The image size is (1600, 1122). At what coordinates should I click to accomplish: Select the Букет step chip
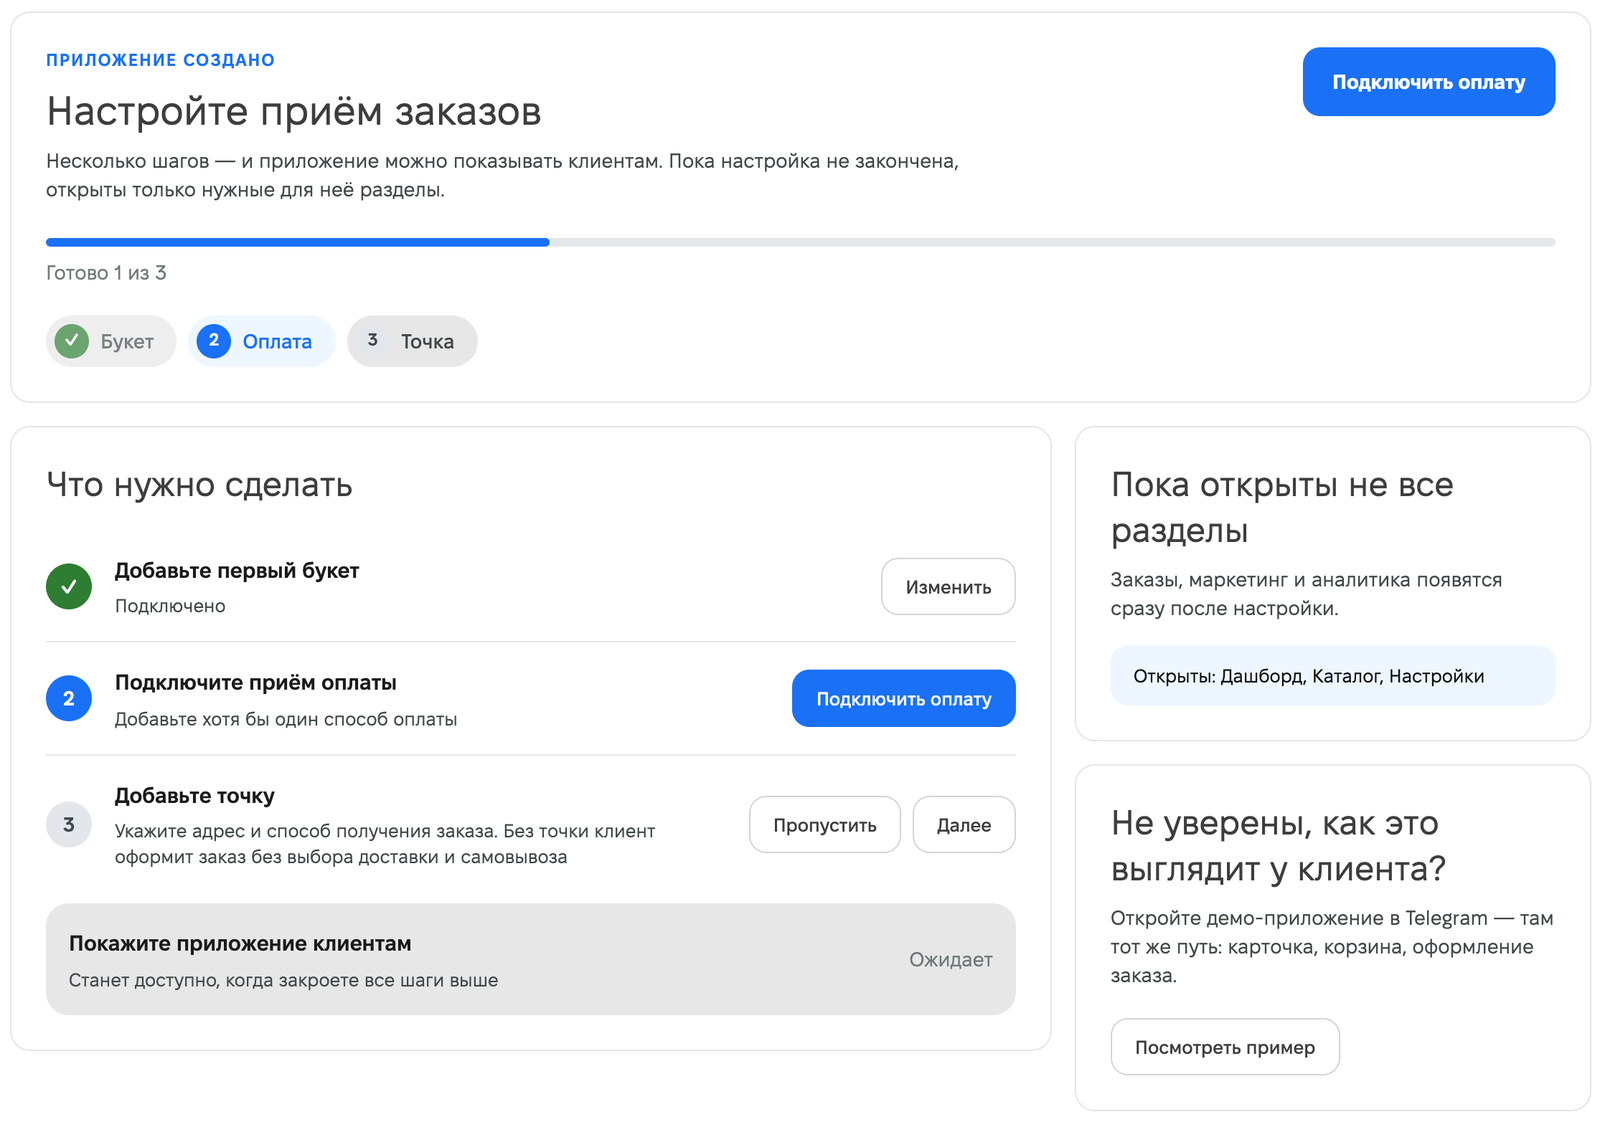click(111, 341)
